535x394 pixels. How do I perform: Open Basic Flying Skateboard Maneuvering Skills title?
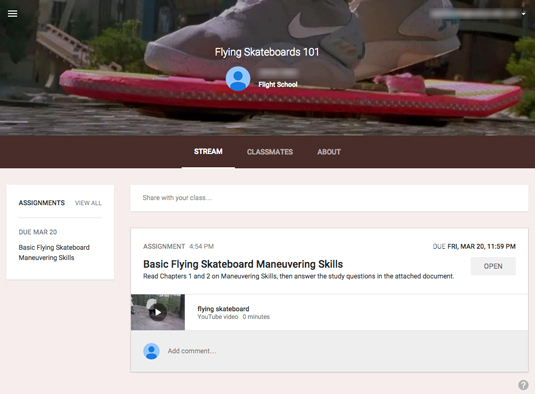[x=243, y=264]
